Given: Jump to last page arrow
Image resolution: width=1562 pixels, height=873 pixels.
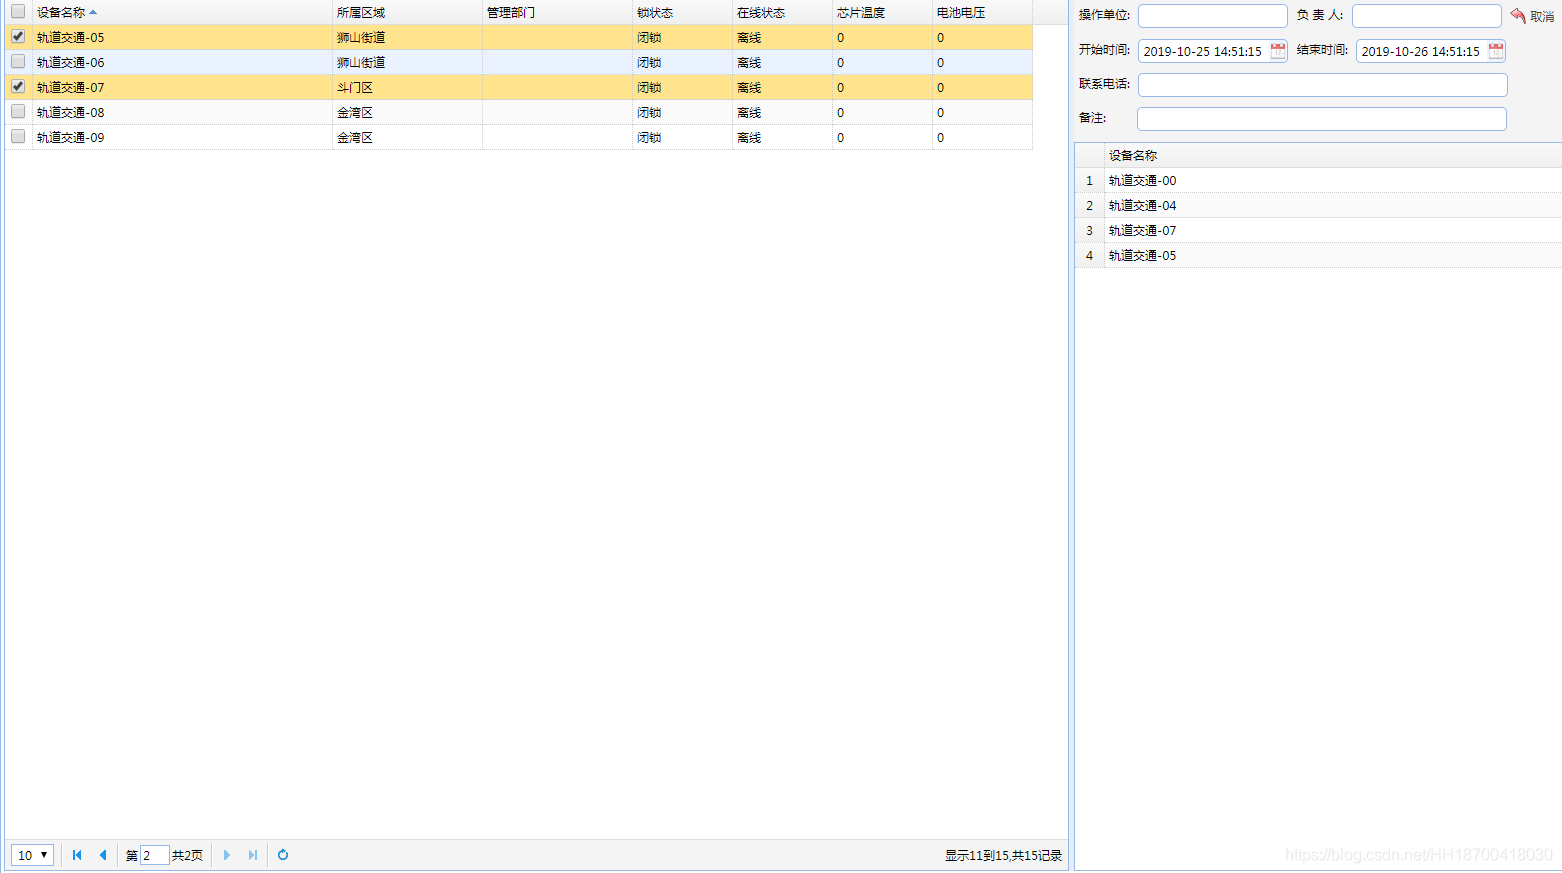Looking at the screenshot, I should click(253, 855).
